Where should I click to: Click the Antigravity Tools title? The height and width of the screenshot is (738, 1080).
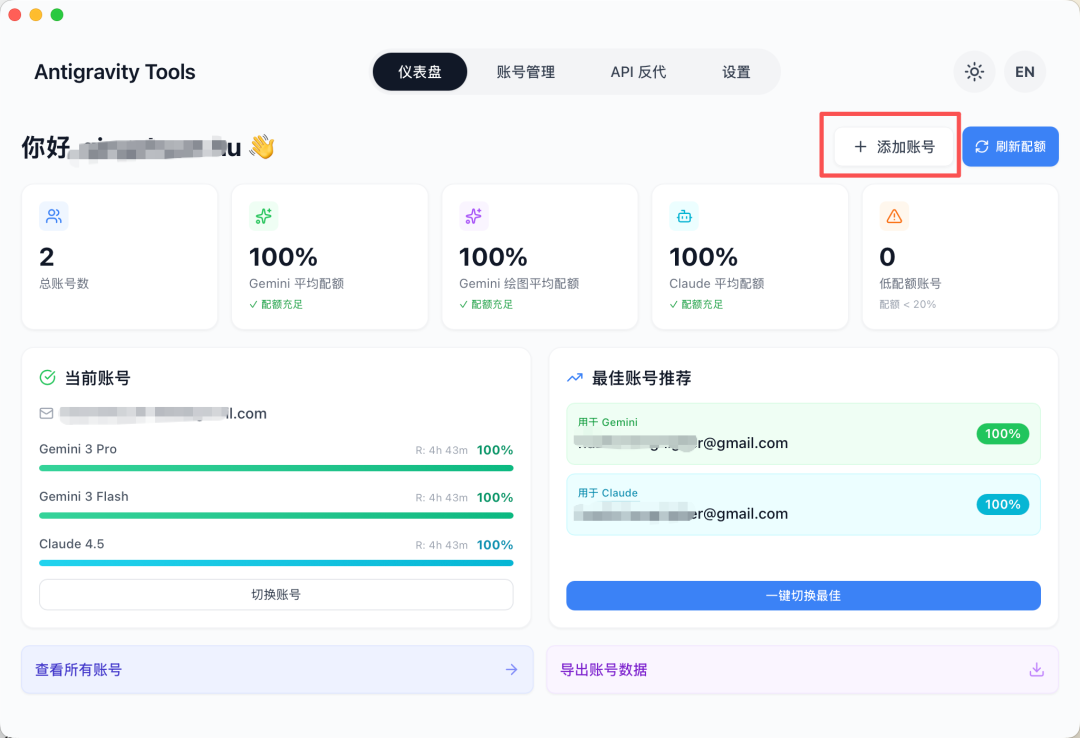coord(115,72)
